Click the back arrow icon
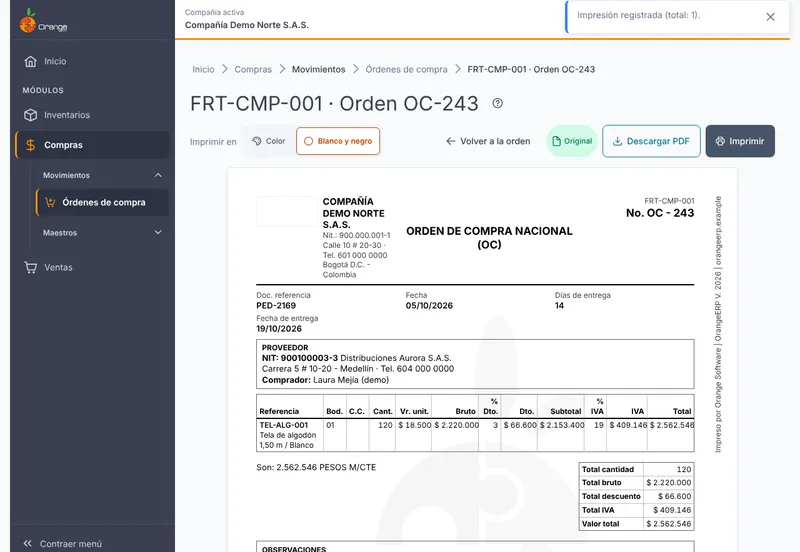Viewport: 800px width, 552px height. pyautogui.click(x=451, y=141)
